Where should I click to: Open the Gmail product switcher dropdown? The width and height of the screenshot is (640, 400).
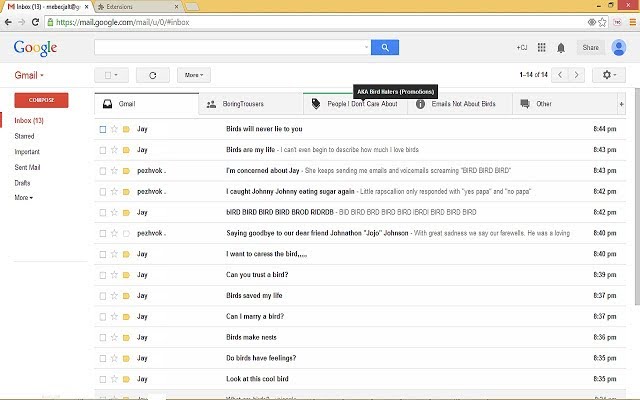pos(30,75)
